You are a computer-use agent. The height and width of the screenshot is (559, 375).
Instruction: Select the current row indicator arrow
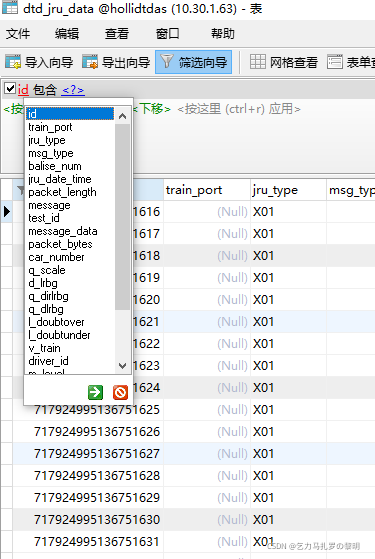7,212
